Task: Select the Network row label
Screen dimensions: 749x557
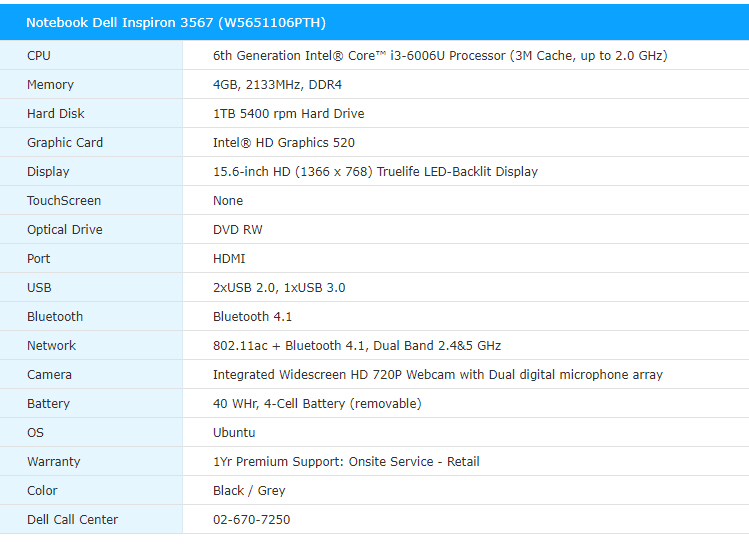Action: (x=51, y=346)
